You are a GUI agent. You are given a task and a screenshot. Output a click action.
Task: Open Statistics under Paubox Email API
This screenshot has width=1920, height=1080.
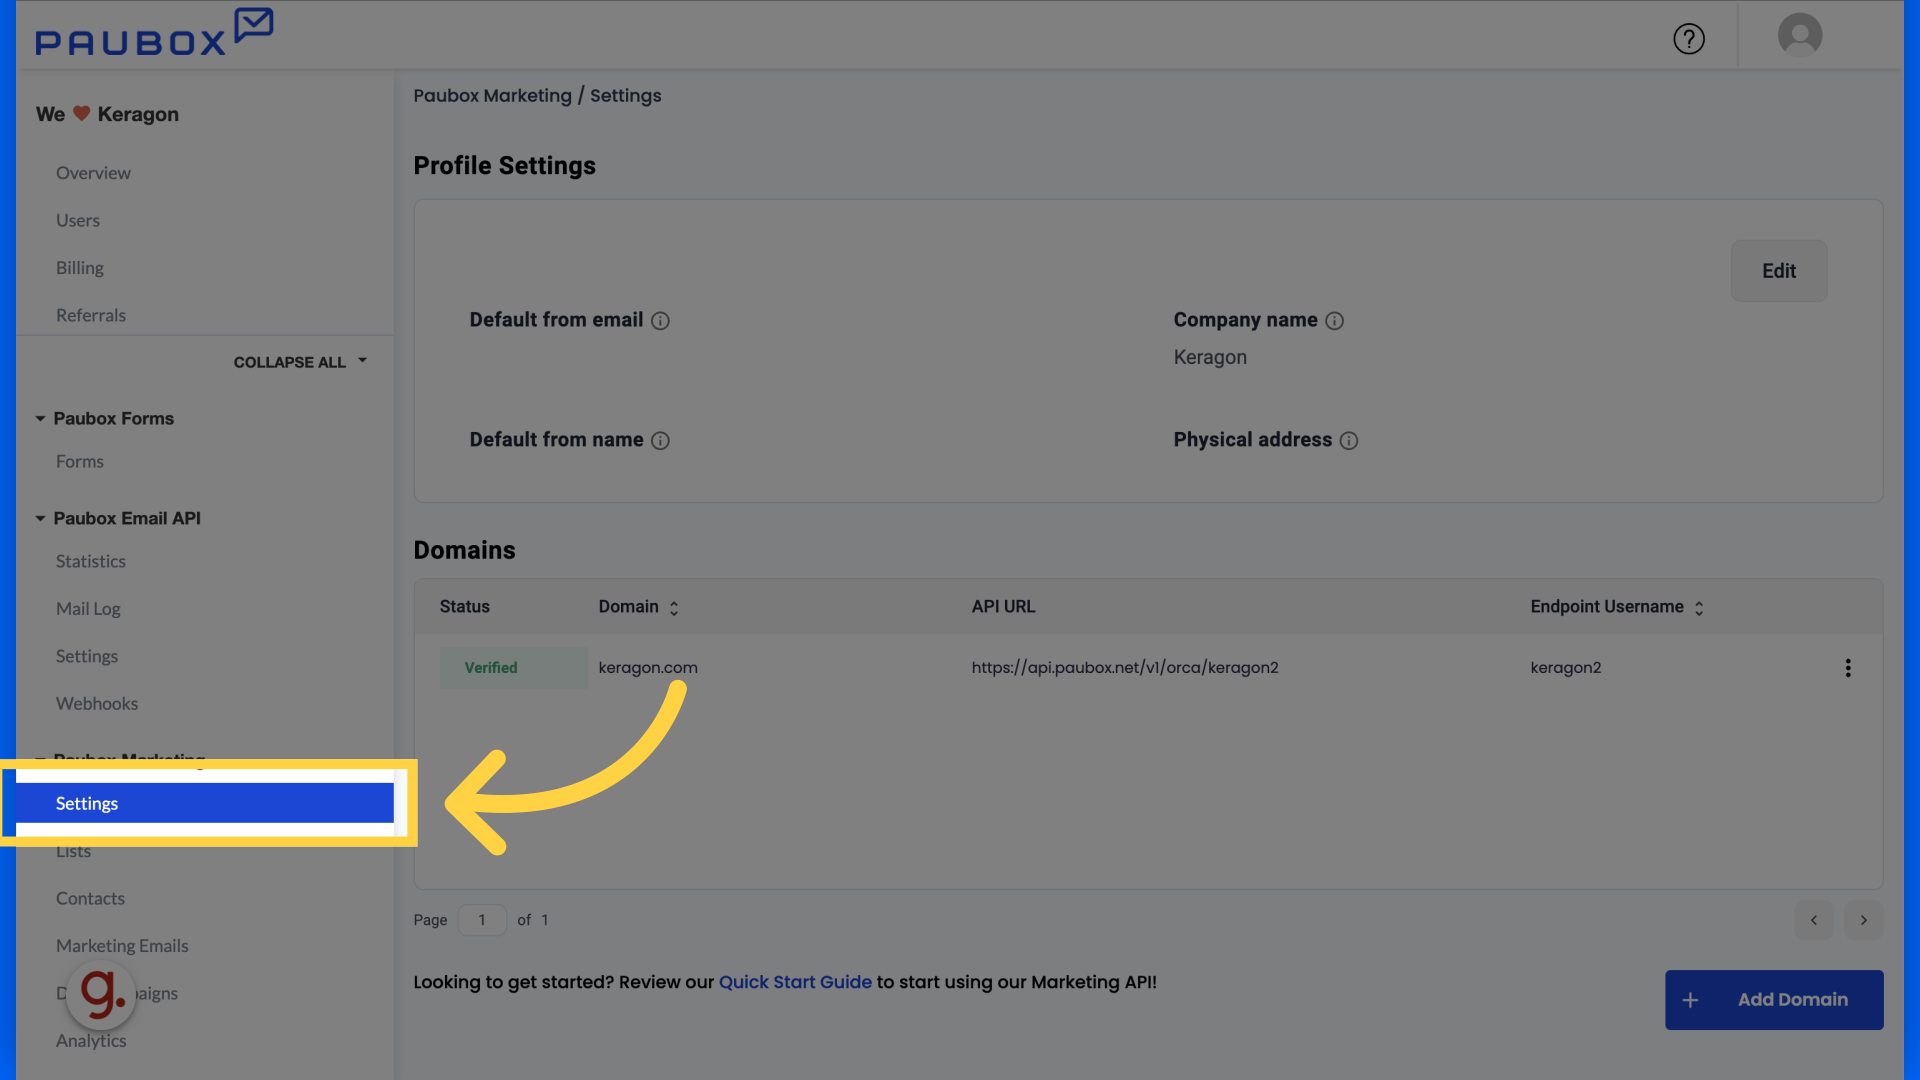(x=91, y=562)
